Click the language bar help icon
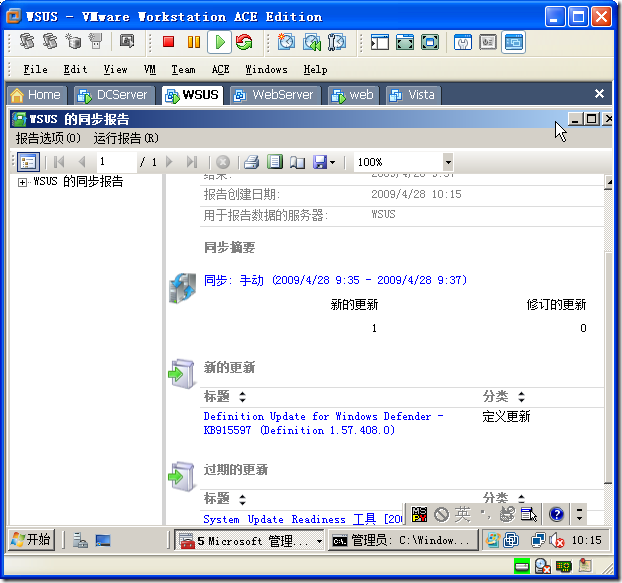This screenshot has height=583, width=622. [x=557, y=514]
